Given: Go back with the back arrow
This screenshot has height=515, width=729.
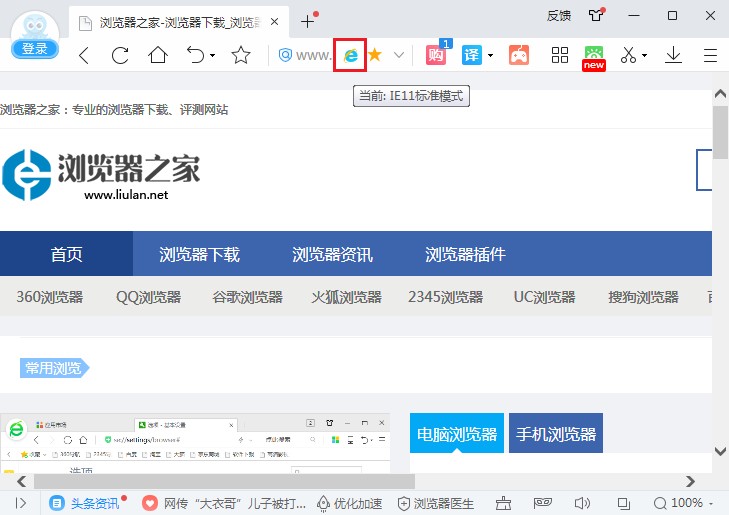Looking at the screenshot, I should pyautogui.click(x=84, y=55).
